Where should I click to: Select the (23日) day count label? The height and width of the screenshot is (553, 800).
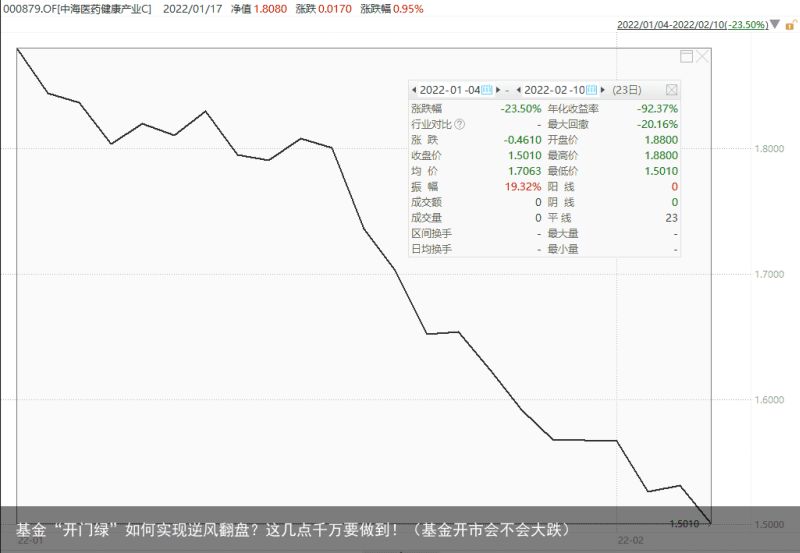(627, 90)
